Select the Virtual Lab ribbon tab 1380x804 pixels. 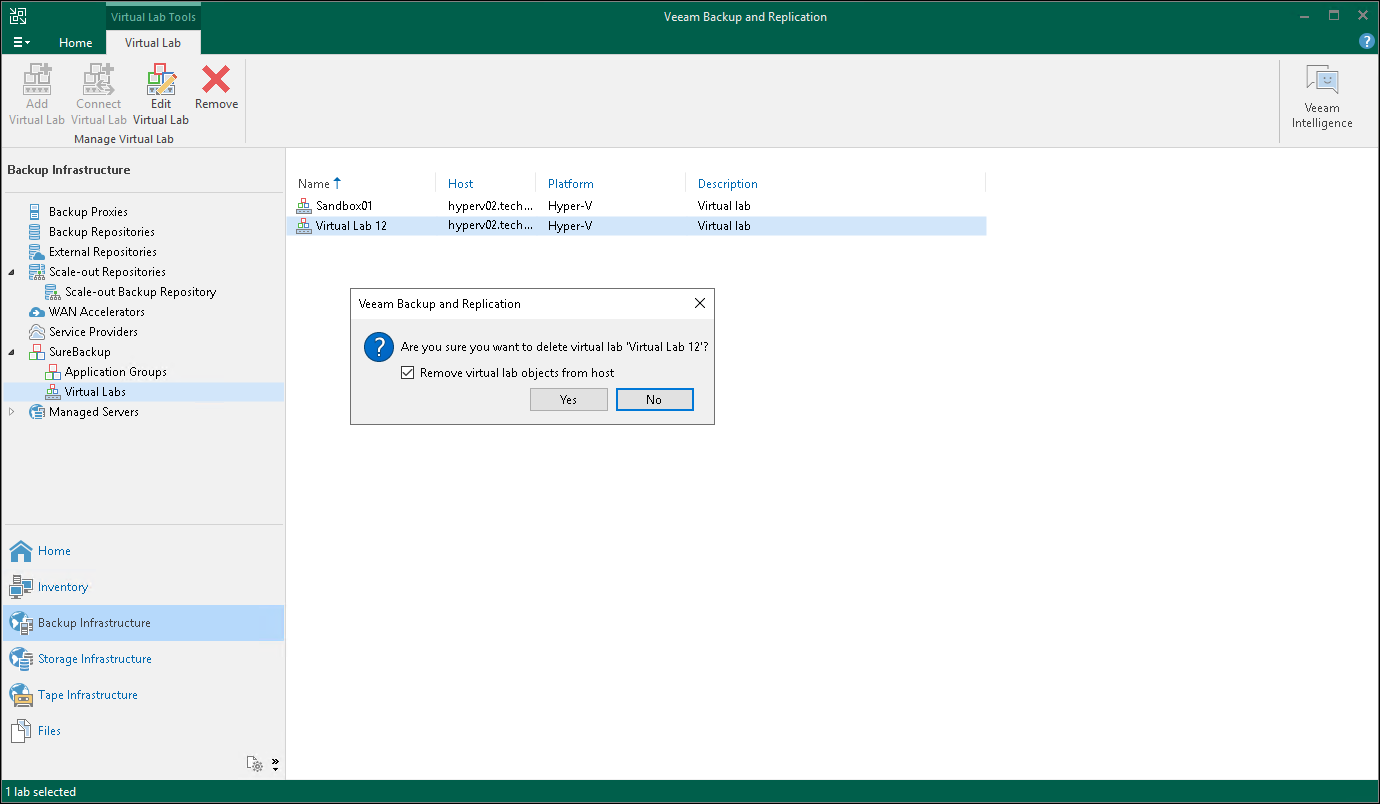coord(153,43)
